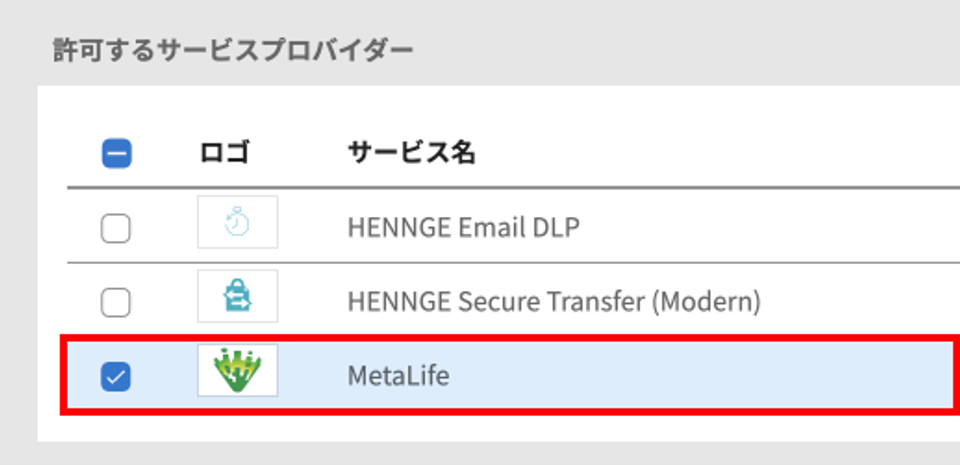
Task: Click the ロゴ column header
Action: coord(225,153)
